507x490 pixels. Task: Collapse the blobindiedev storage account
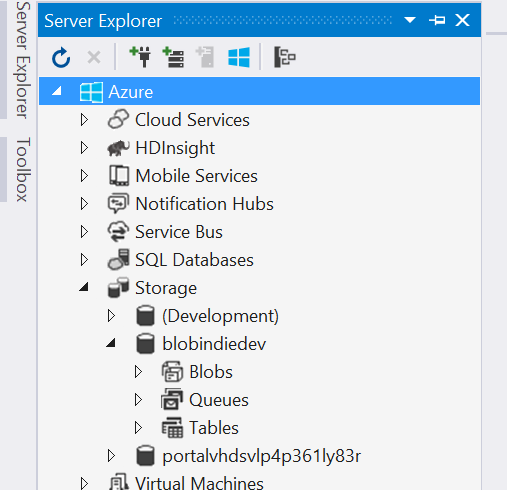(111, 343)
